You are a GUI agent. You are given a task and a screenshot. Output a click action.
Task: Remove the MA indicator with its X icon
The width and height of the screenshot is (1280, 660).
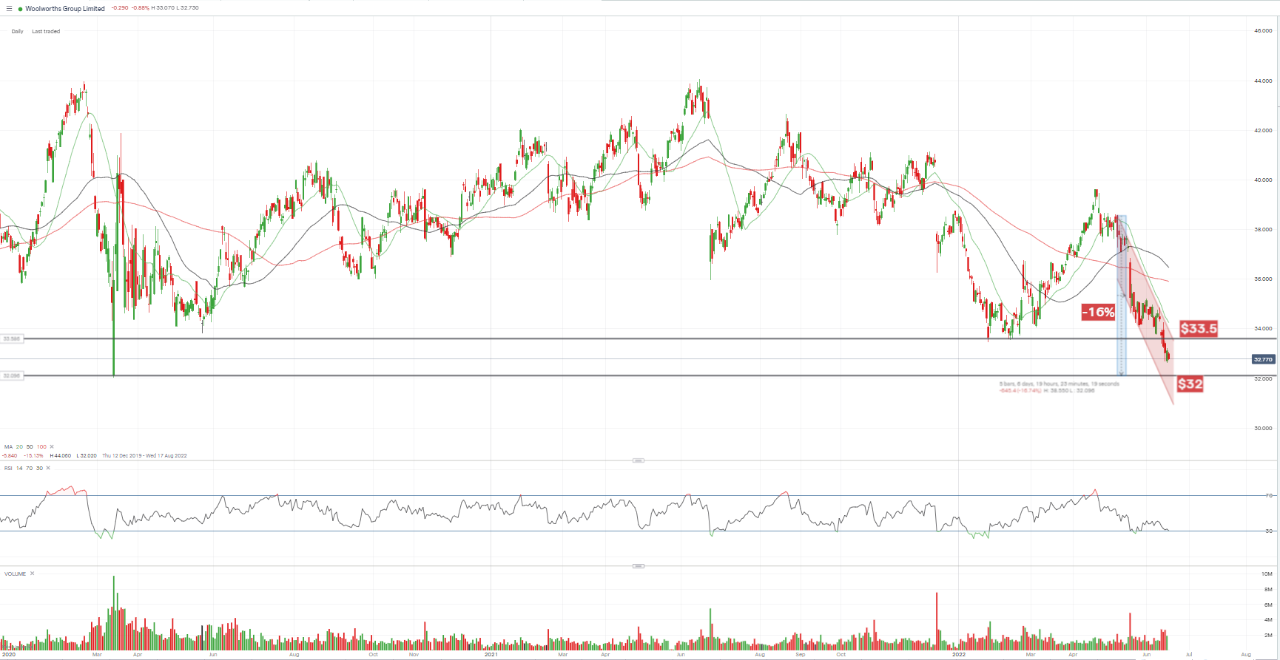[52, 446]
